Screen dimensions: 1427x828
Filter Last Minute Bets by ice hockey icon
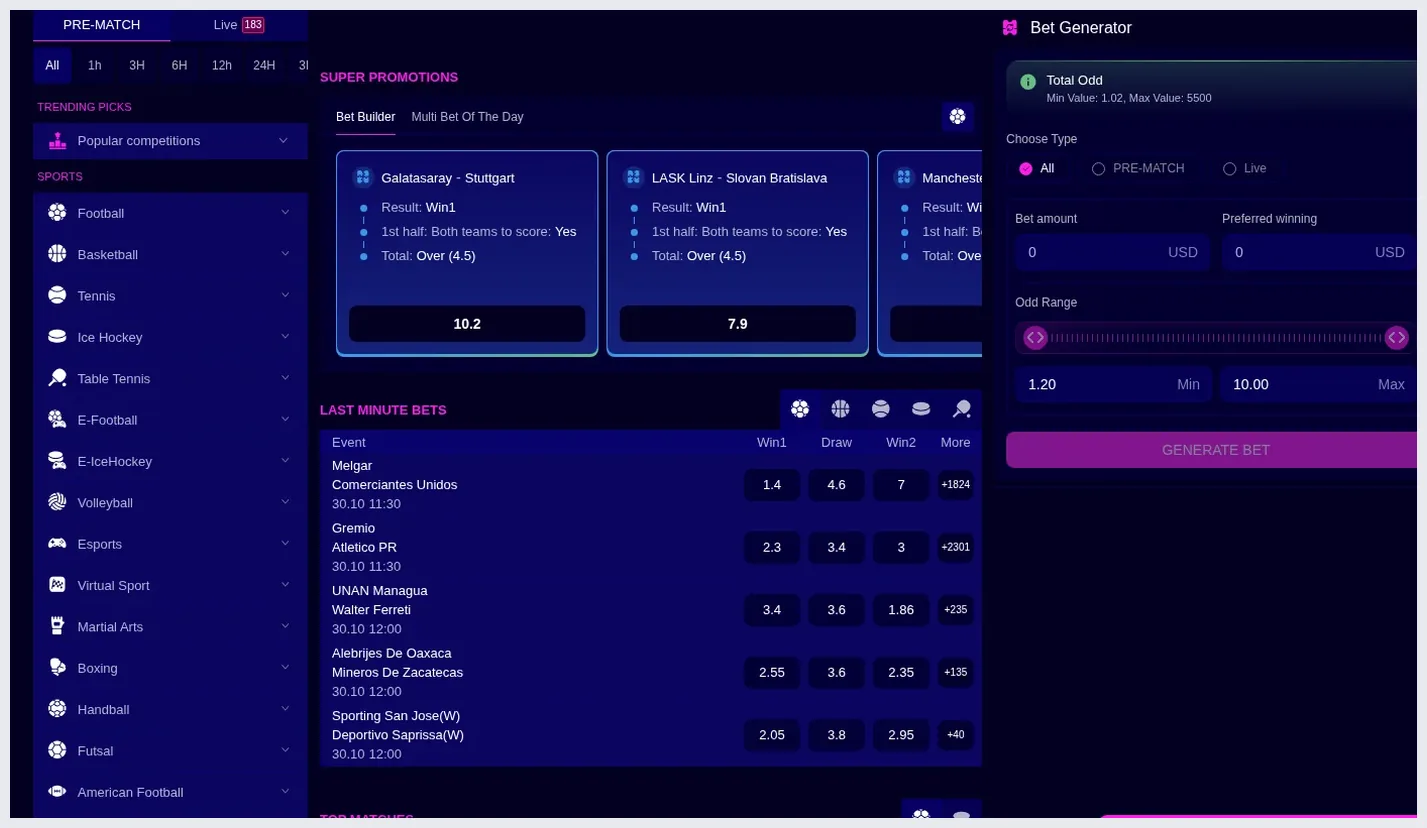921,409
